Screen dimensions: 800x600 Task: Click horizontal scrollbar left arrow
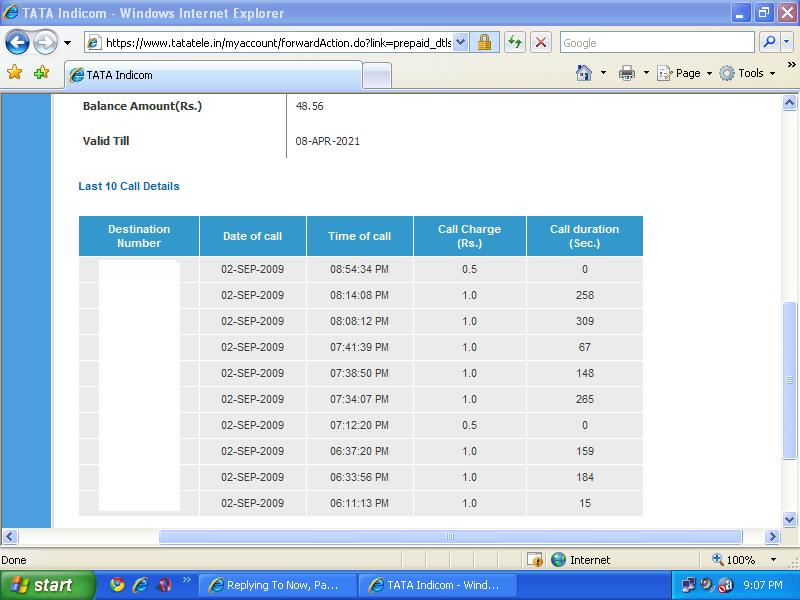pos(10,537)
